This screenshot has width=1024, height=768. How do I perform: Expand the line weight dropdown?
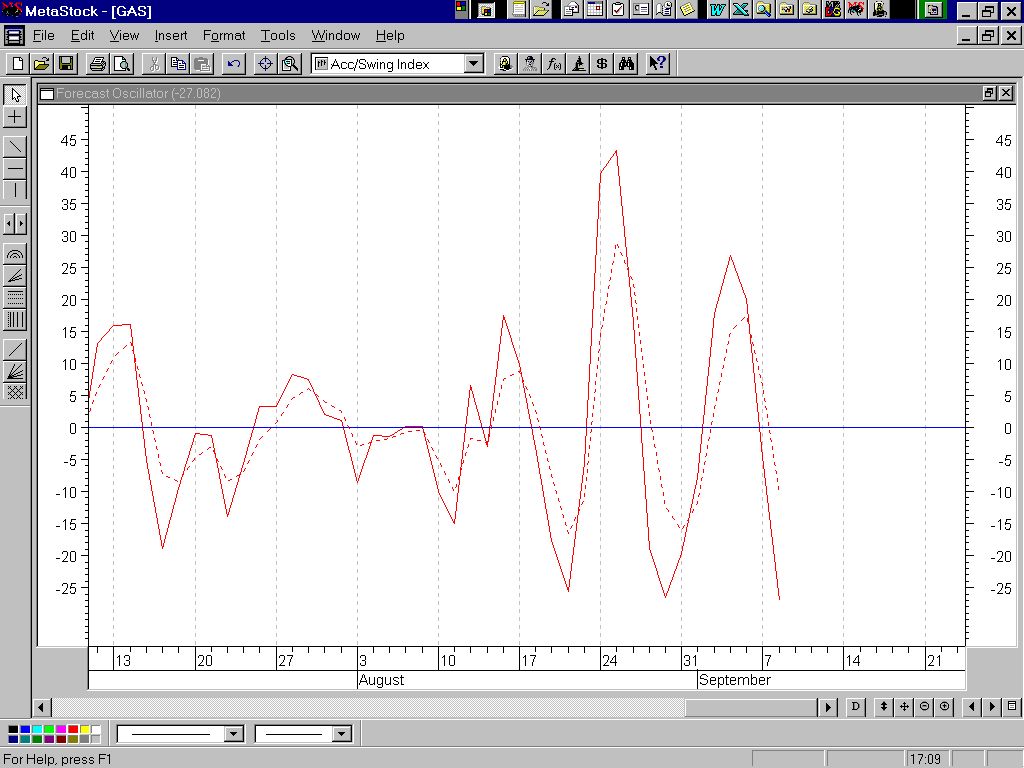click(x=342, y=734)
